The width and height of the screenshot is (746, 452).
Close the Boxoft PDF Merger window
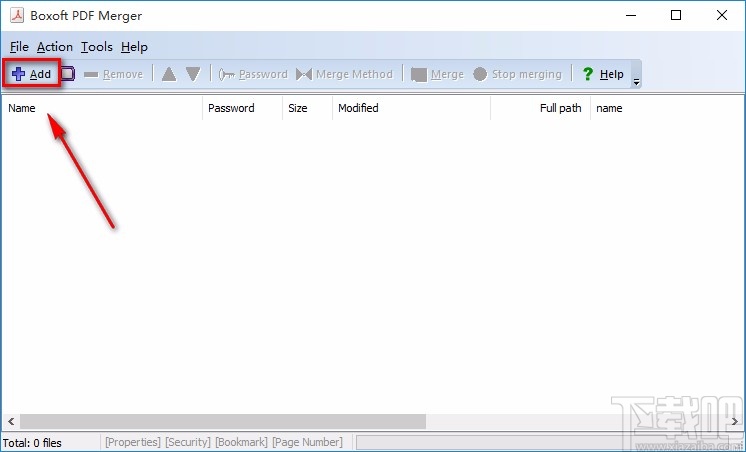click(722, 15)
